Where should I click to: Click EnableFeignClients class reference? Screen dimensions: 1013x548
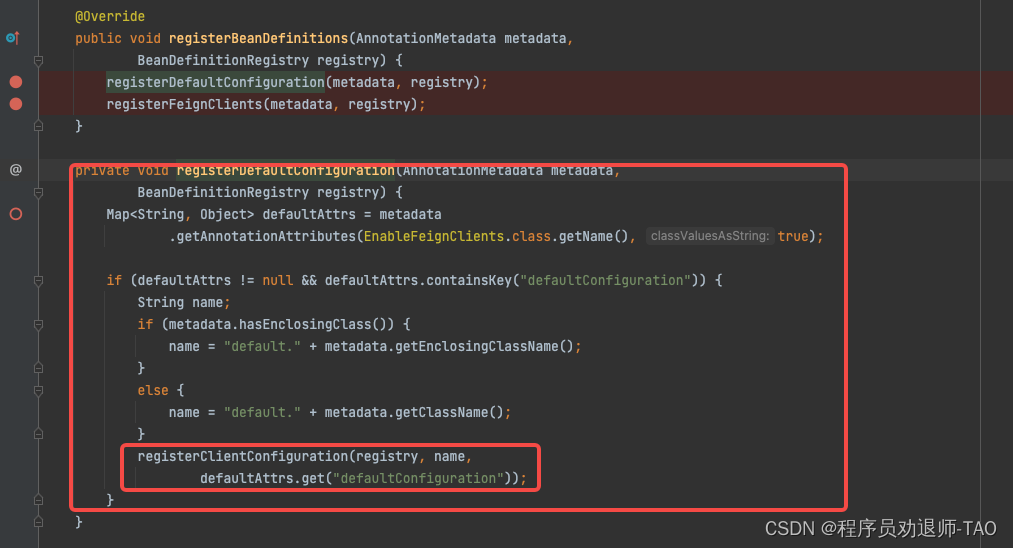coord(433,236)
